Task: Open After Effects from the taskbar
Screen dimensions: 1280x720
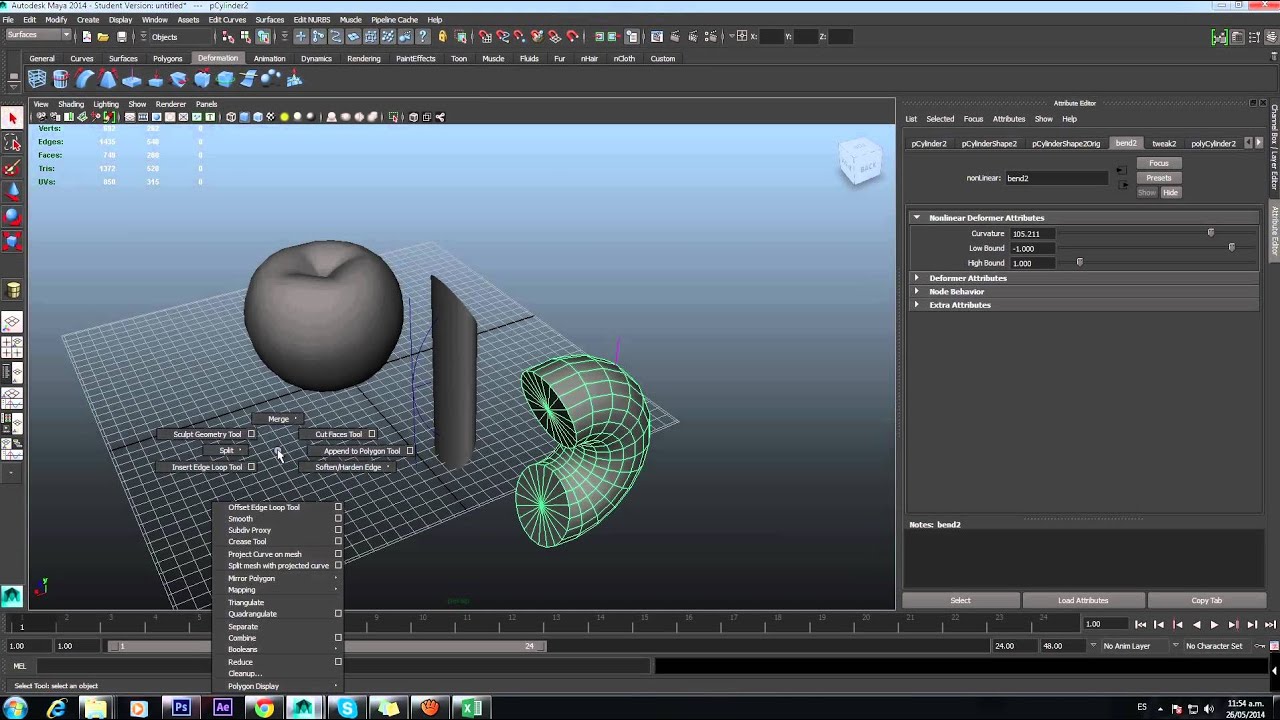Action: (x=222, y=708)
